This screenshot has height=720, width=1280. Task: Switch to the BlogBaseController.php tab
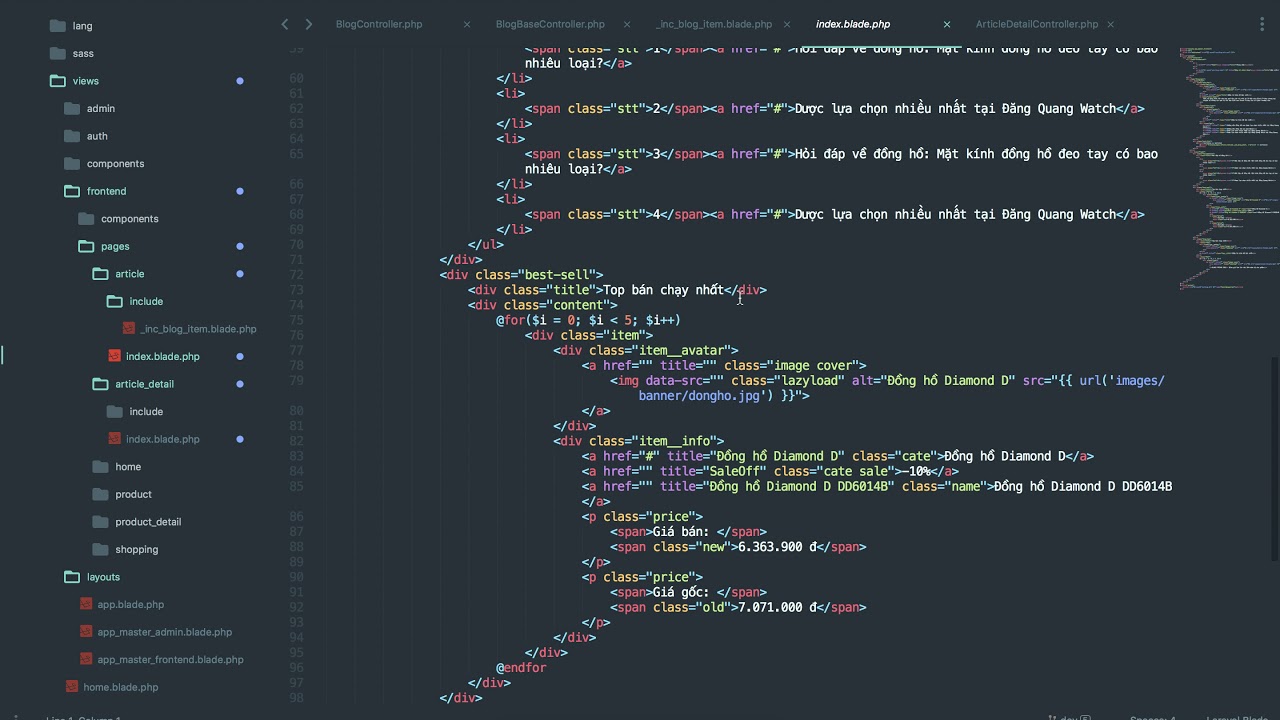[550, 24]
